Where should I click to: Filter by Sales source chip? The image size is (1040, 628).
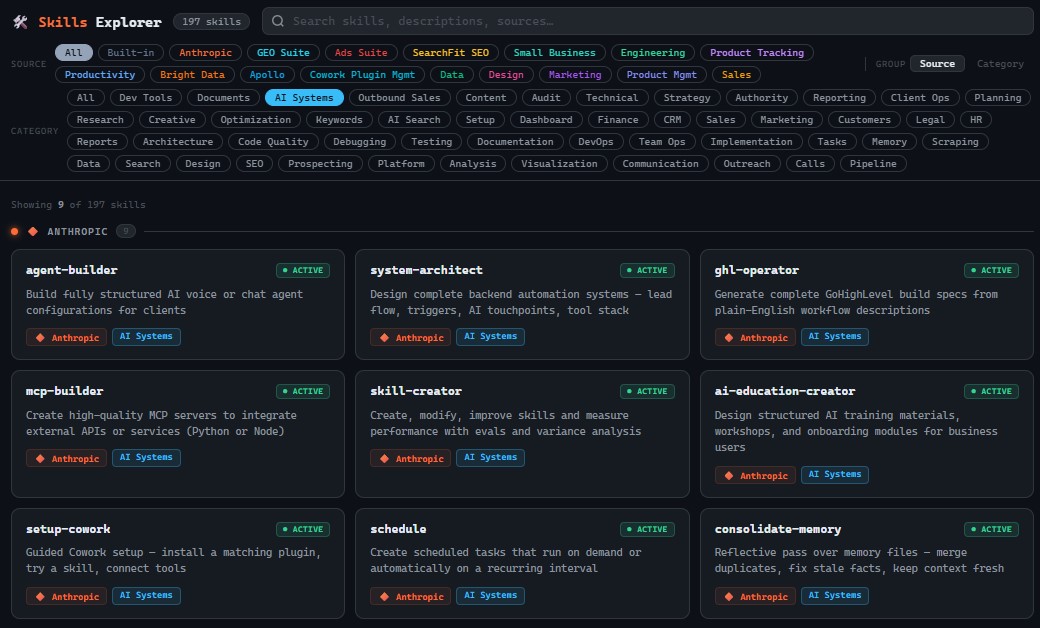click(737, 74)
